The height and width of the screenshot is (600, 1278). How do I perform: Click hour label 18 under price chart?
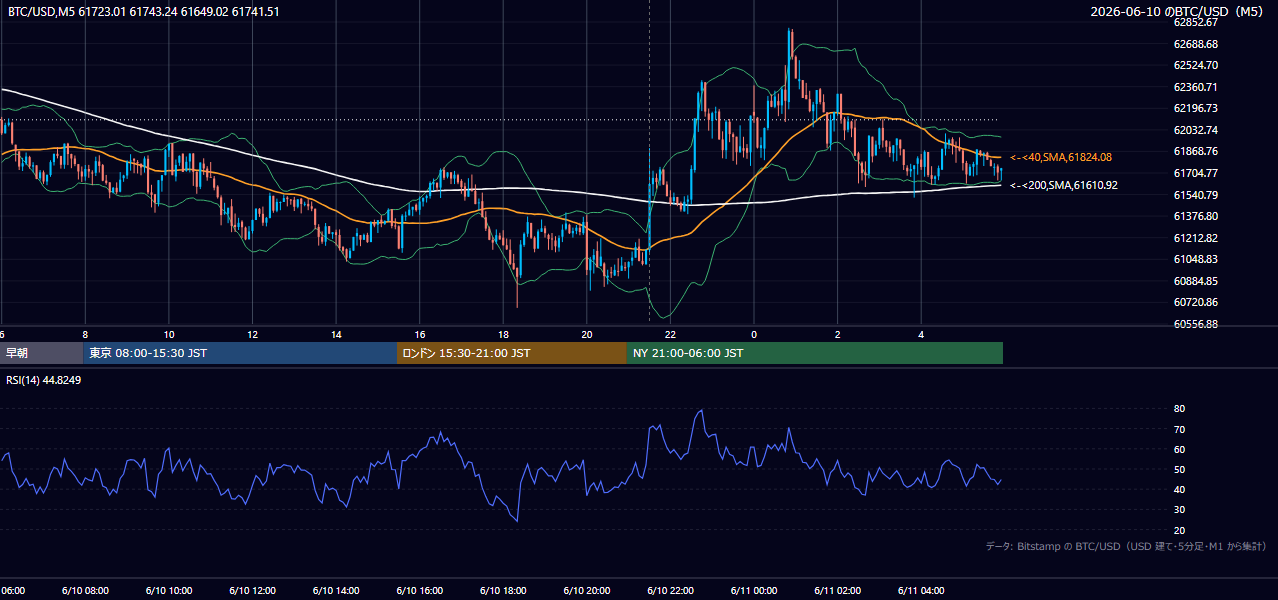click(504, 334)
